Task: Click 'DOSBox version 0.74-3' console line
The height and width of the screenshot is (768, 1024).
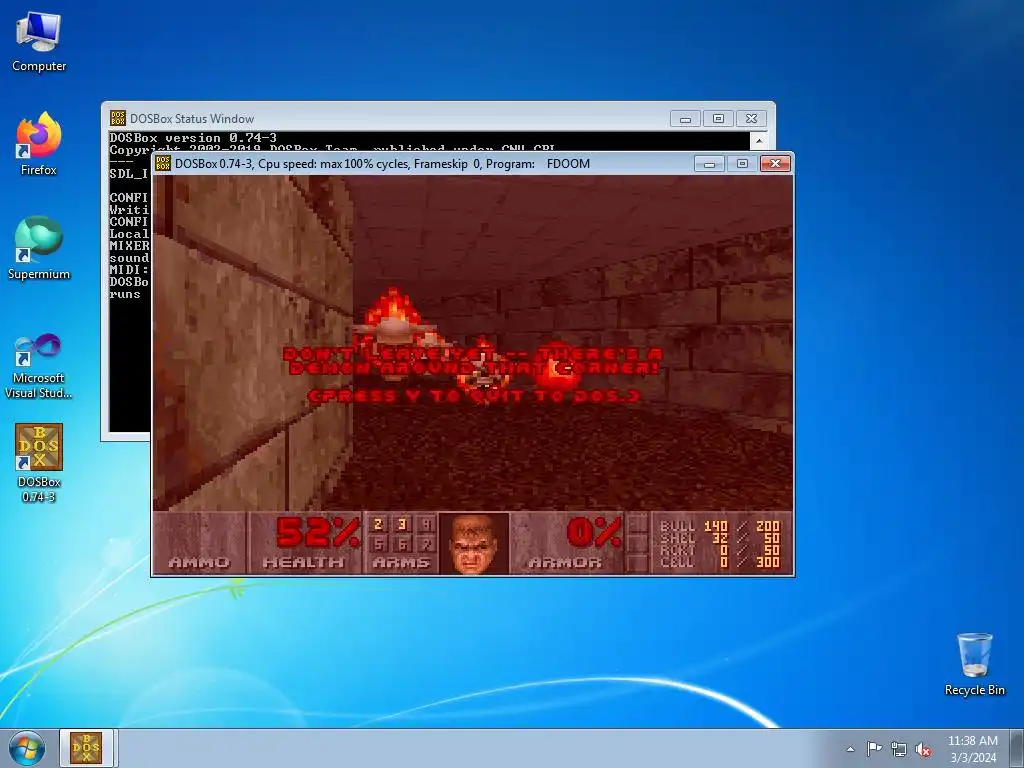Action: click(x=193, y=138)
